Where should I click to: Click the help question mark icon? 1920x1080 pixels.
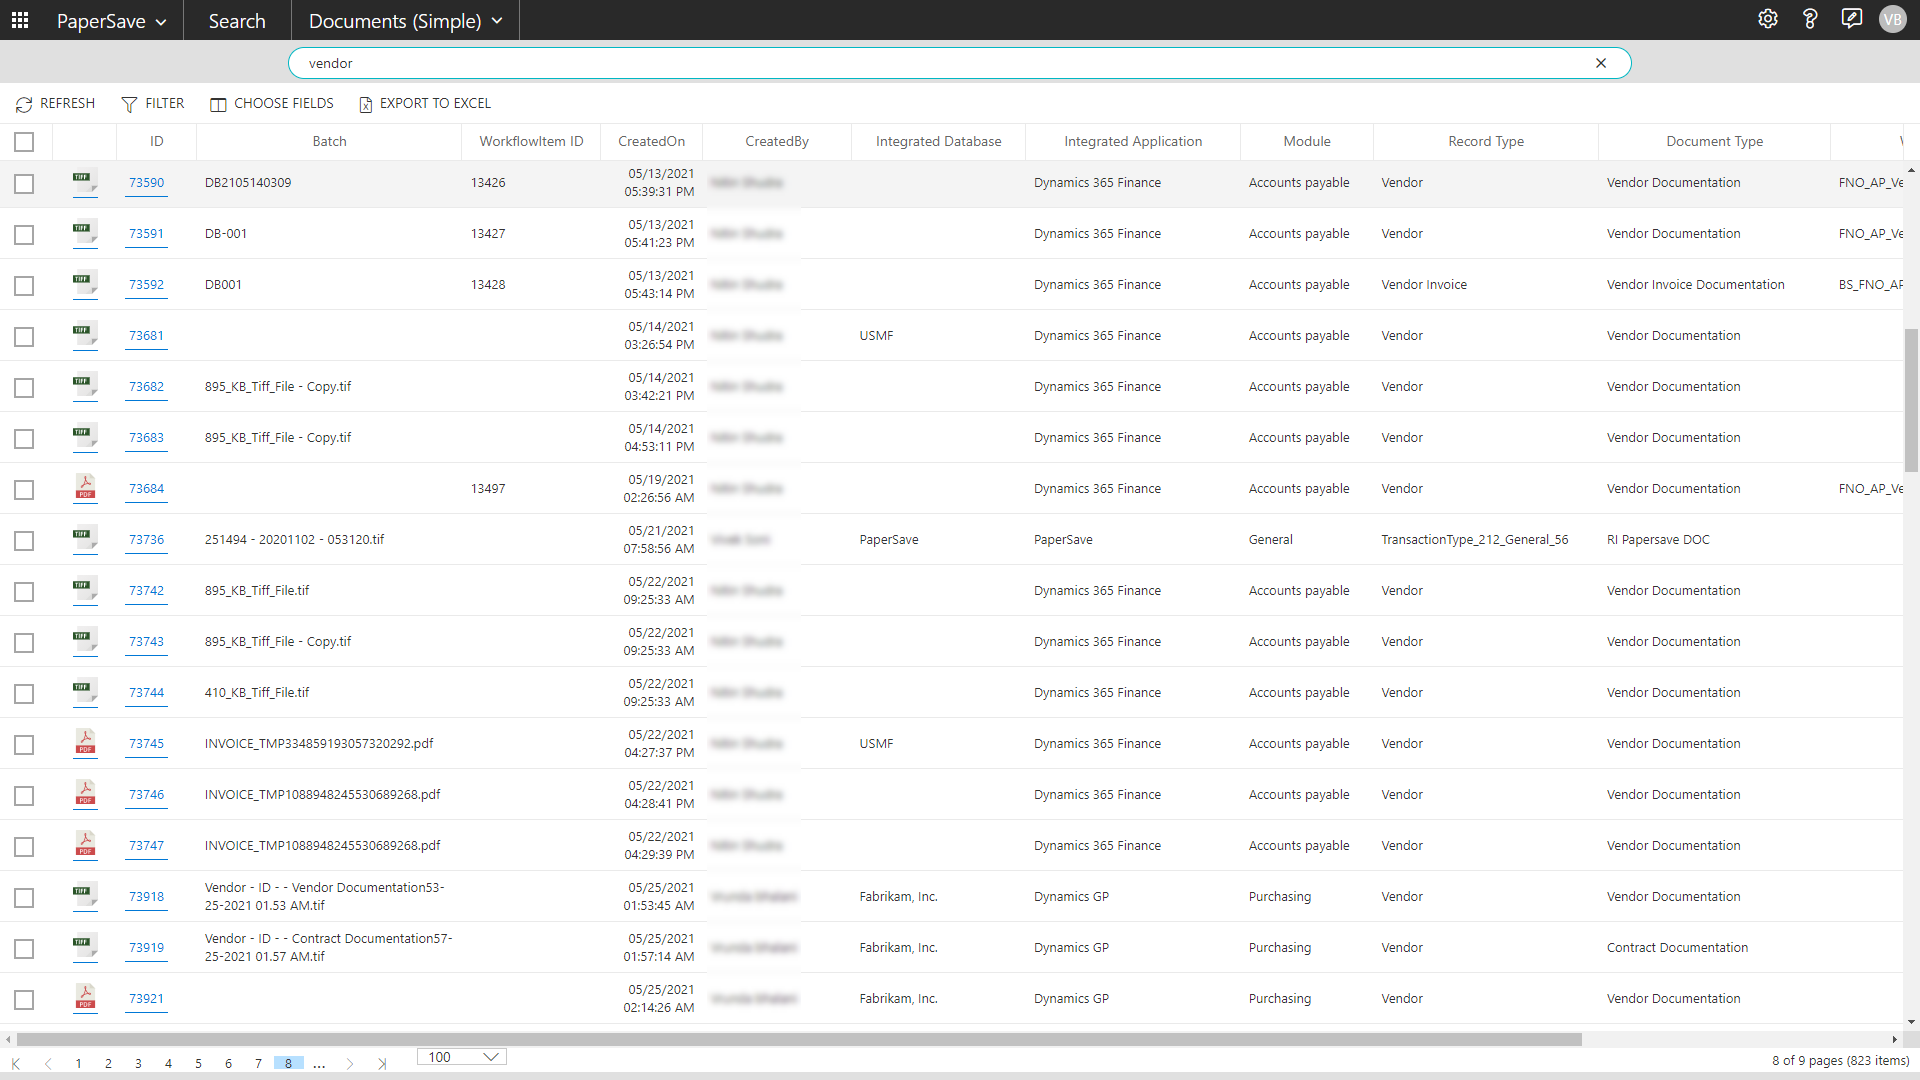point(1810,19)
